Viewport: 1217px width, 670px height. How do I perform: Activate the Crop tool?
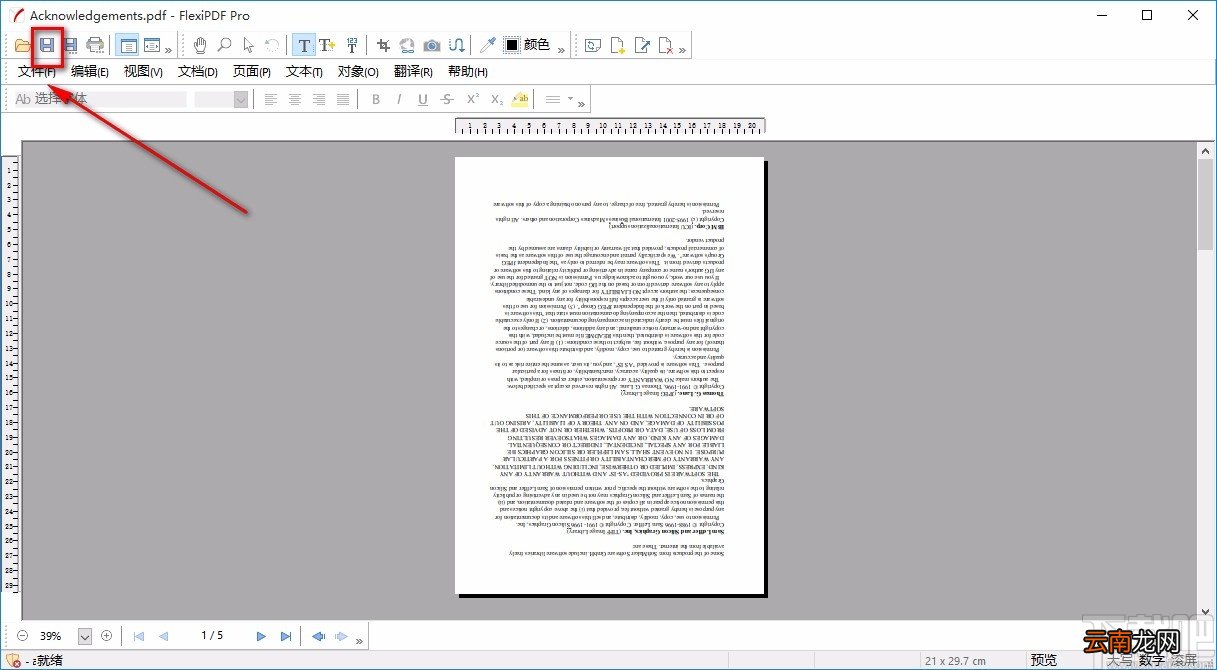pos(383,45)
